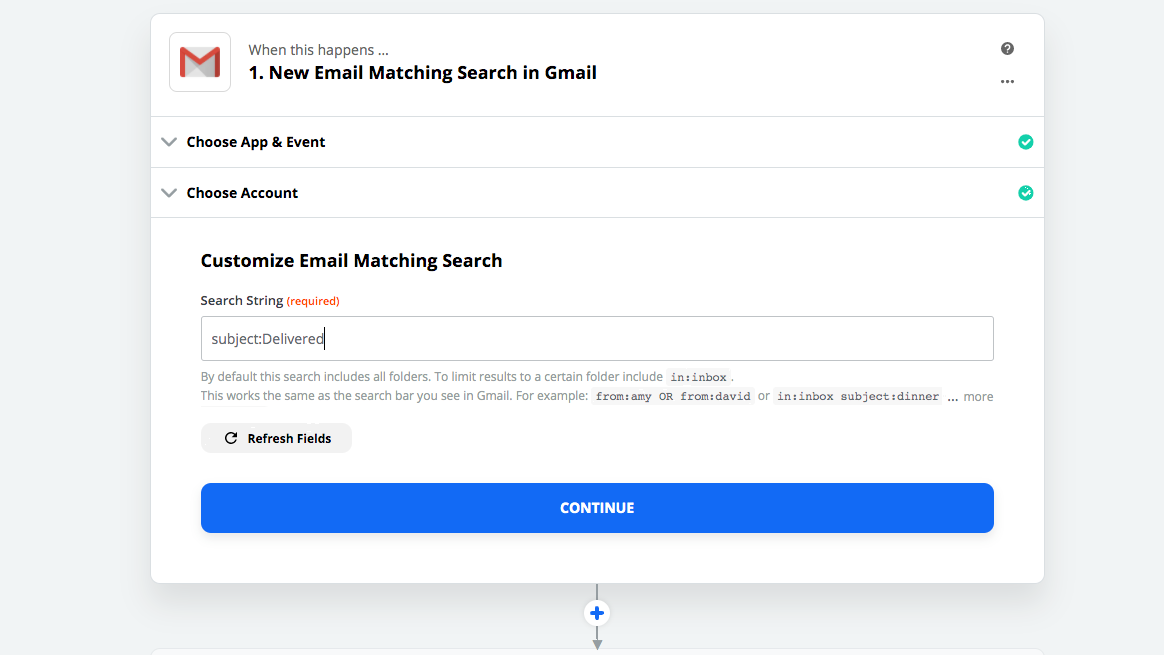Open the three-dot more options menu

1007,82
